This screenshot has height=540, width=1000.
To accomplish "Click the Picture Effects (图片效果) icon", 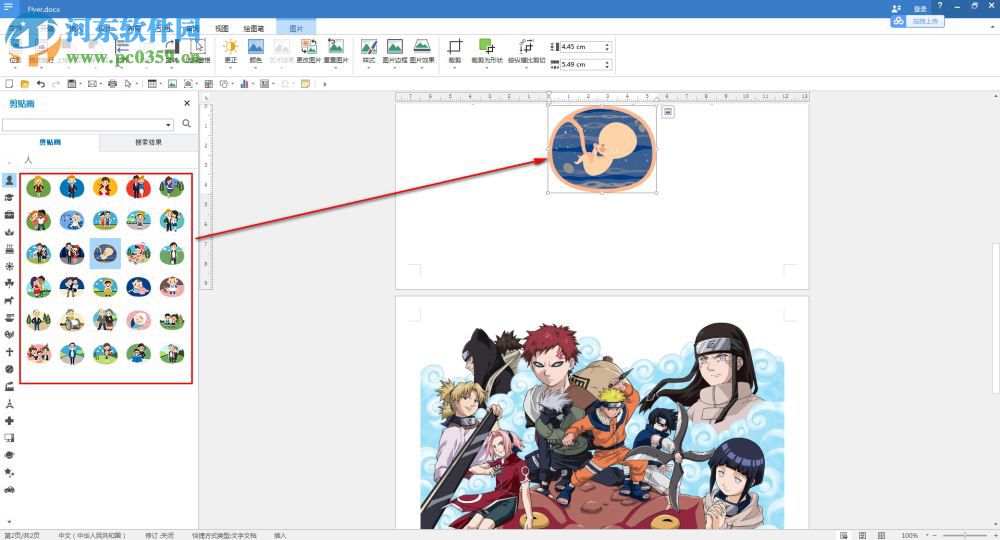I will pos(422,47).
